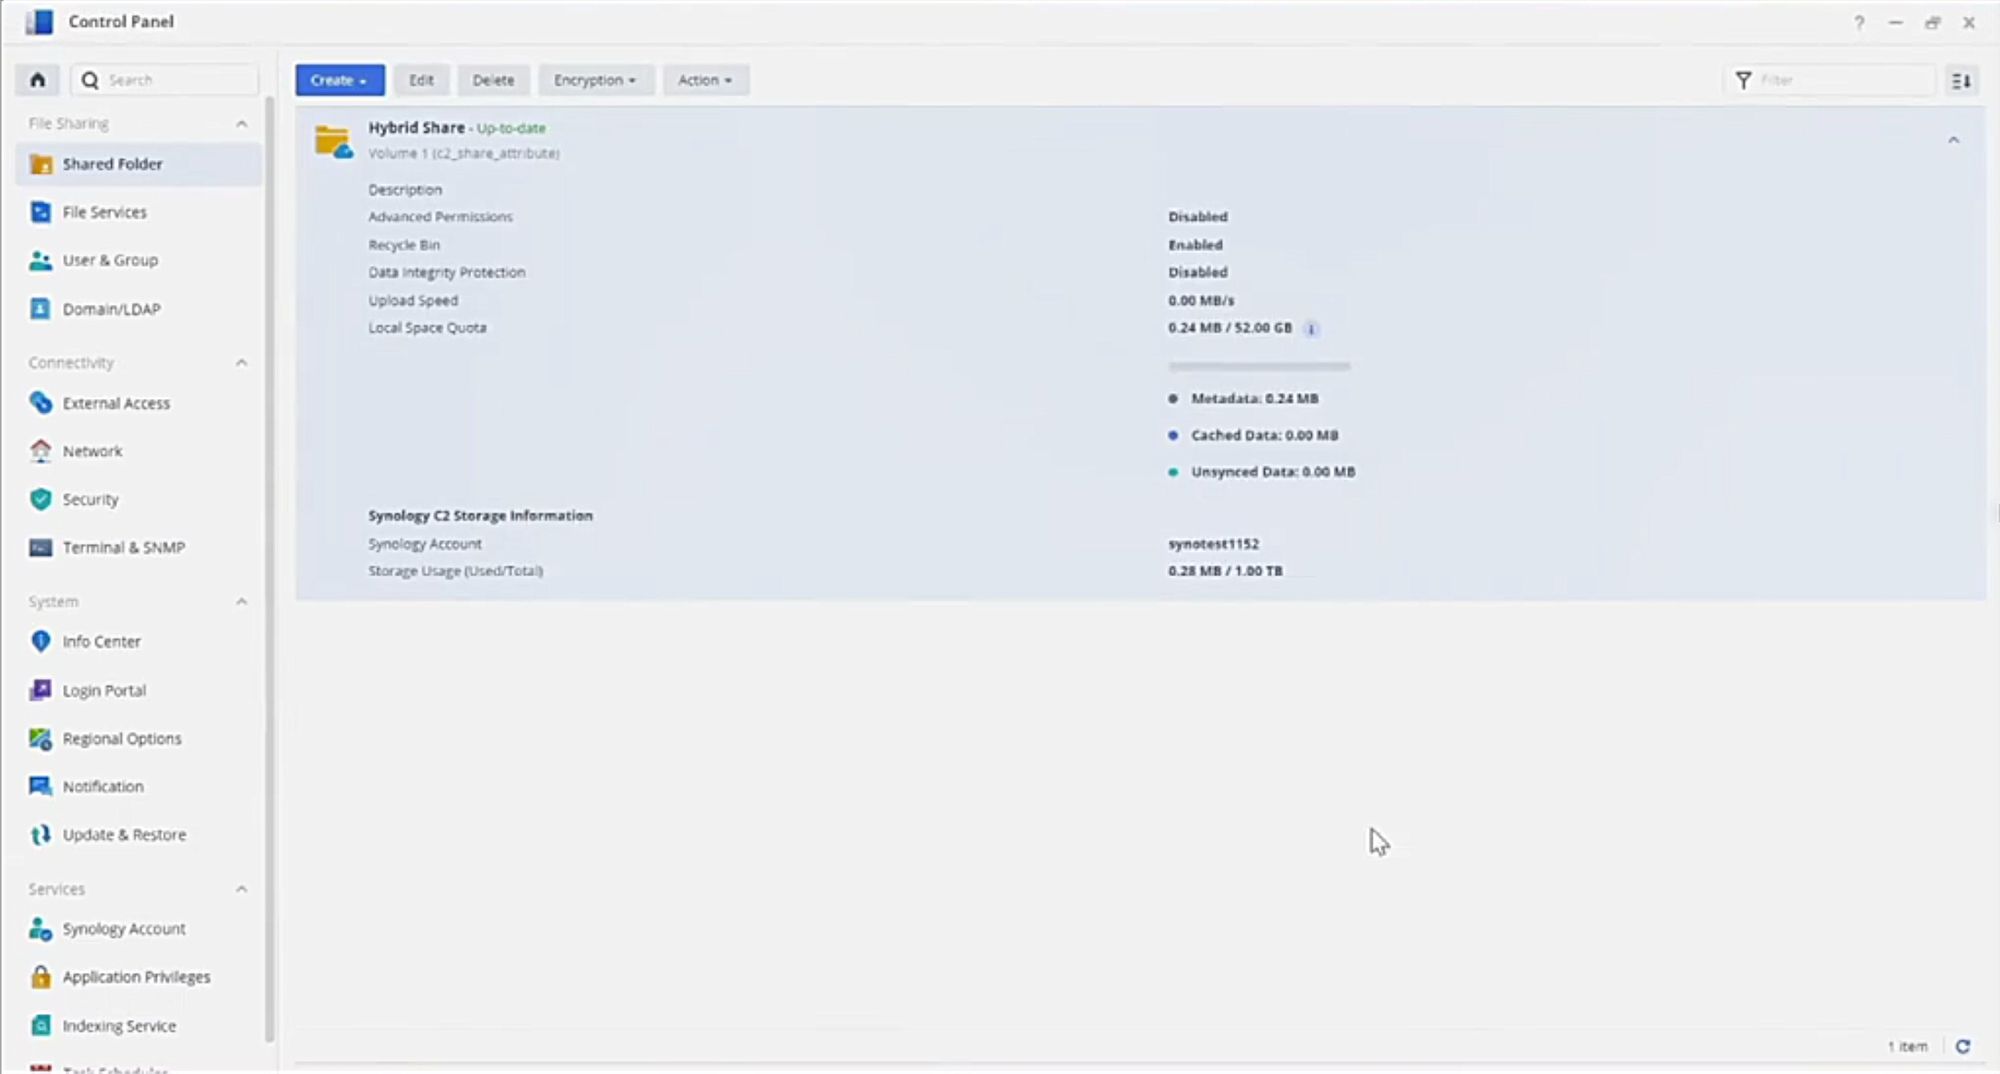Select the Shared Folder menu label
Viewport: 2000px width, 1074px height.
click(112, 164)
